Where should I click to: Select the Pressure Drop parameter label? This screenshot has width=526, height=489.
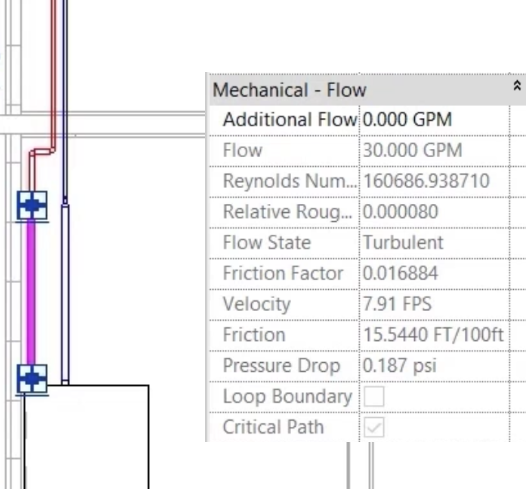click(x=281, y=366)
